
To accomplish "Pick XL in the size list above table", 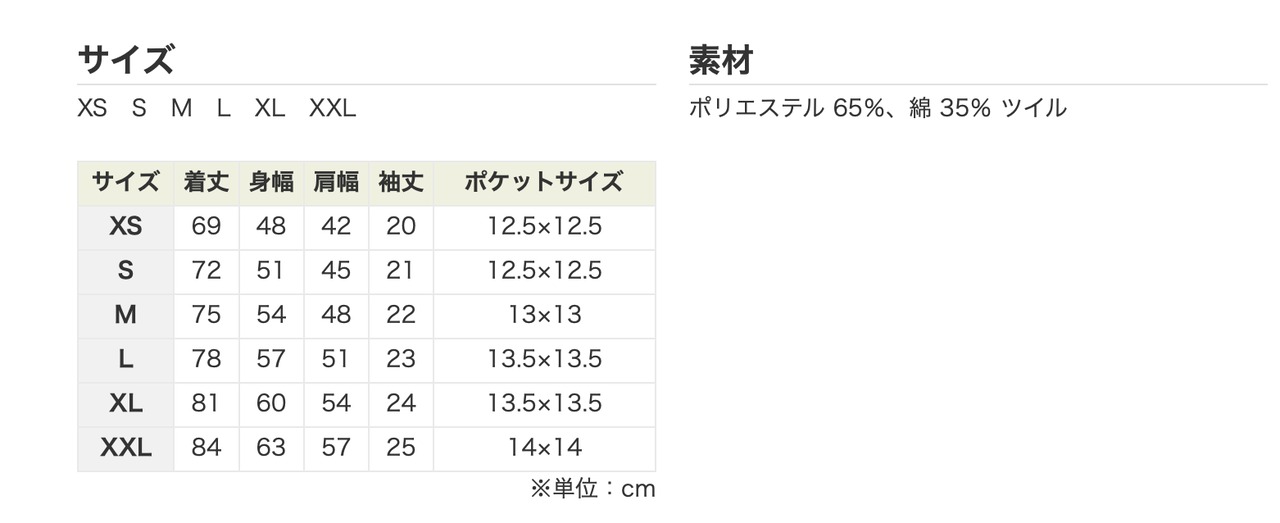I will (x=270, y=108).
